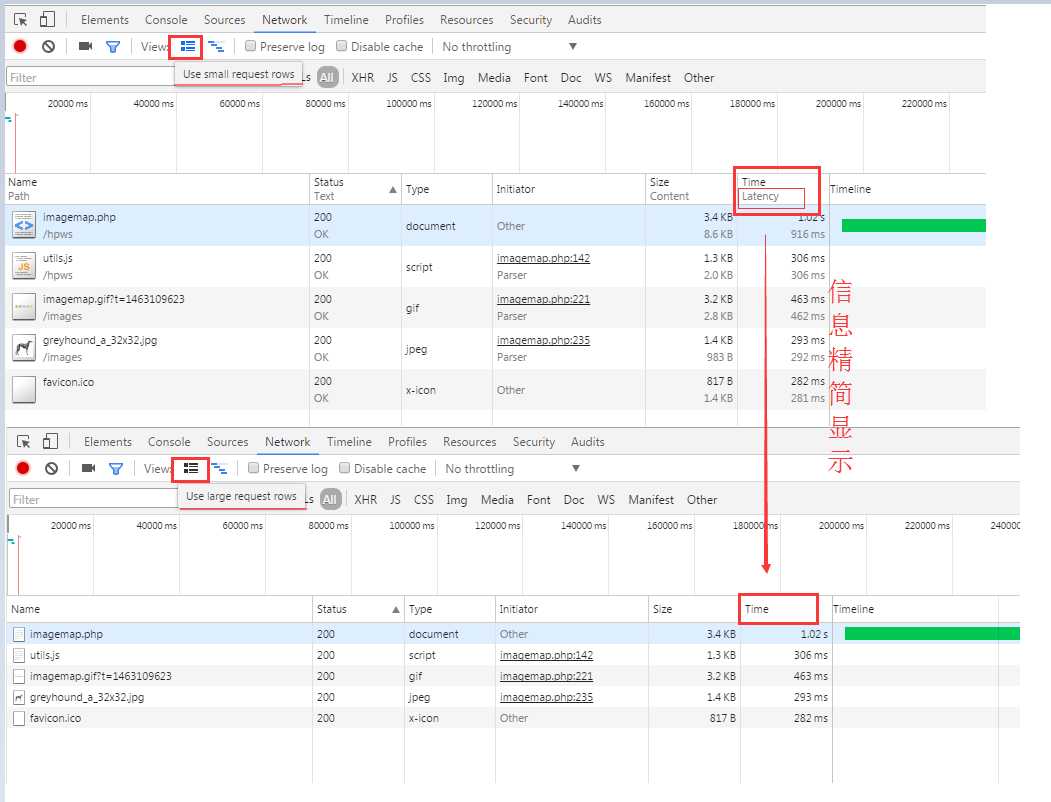The image size is (1051, 802).
Task: Click greyhound_a_32x32.jpg small icon in lower list
Action: 19,697
